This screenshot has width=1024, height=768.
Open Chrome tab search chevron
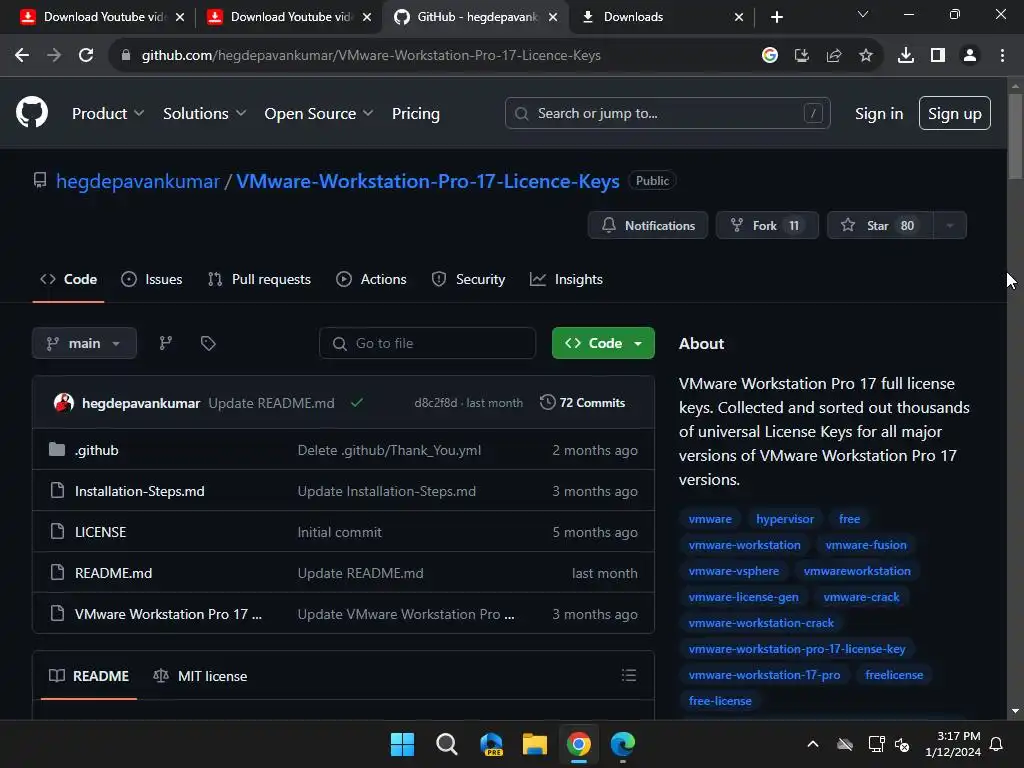point(863,14)
